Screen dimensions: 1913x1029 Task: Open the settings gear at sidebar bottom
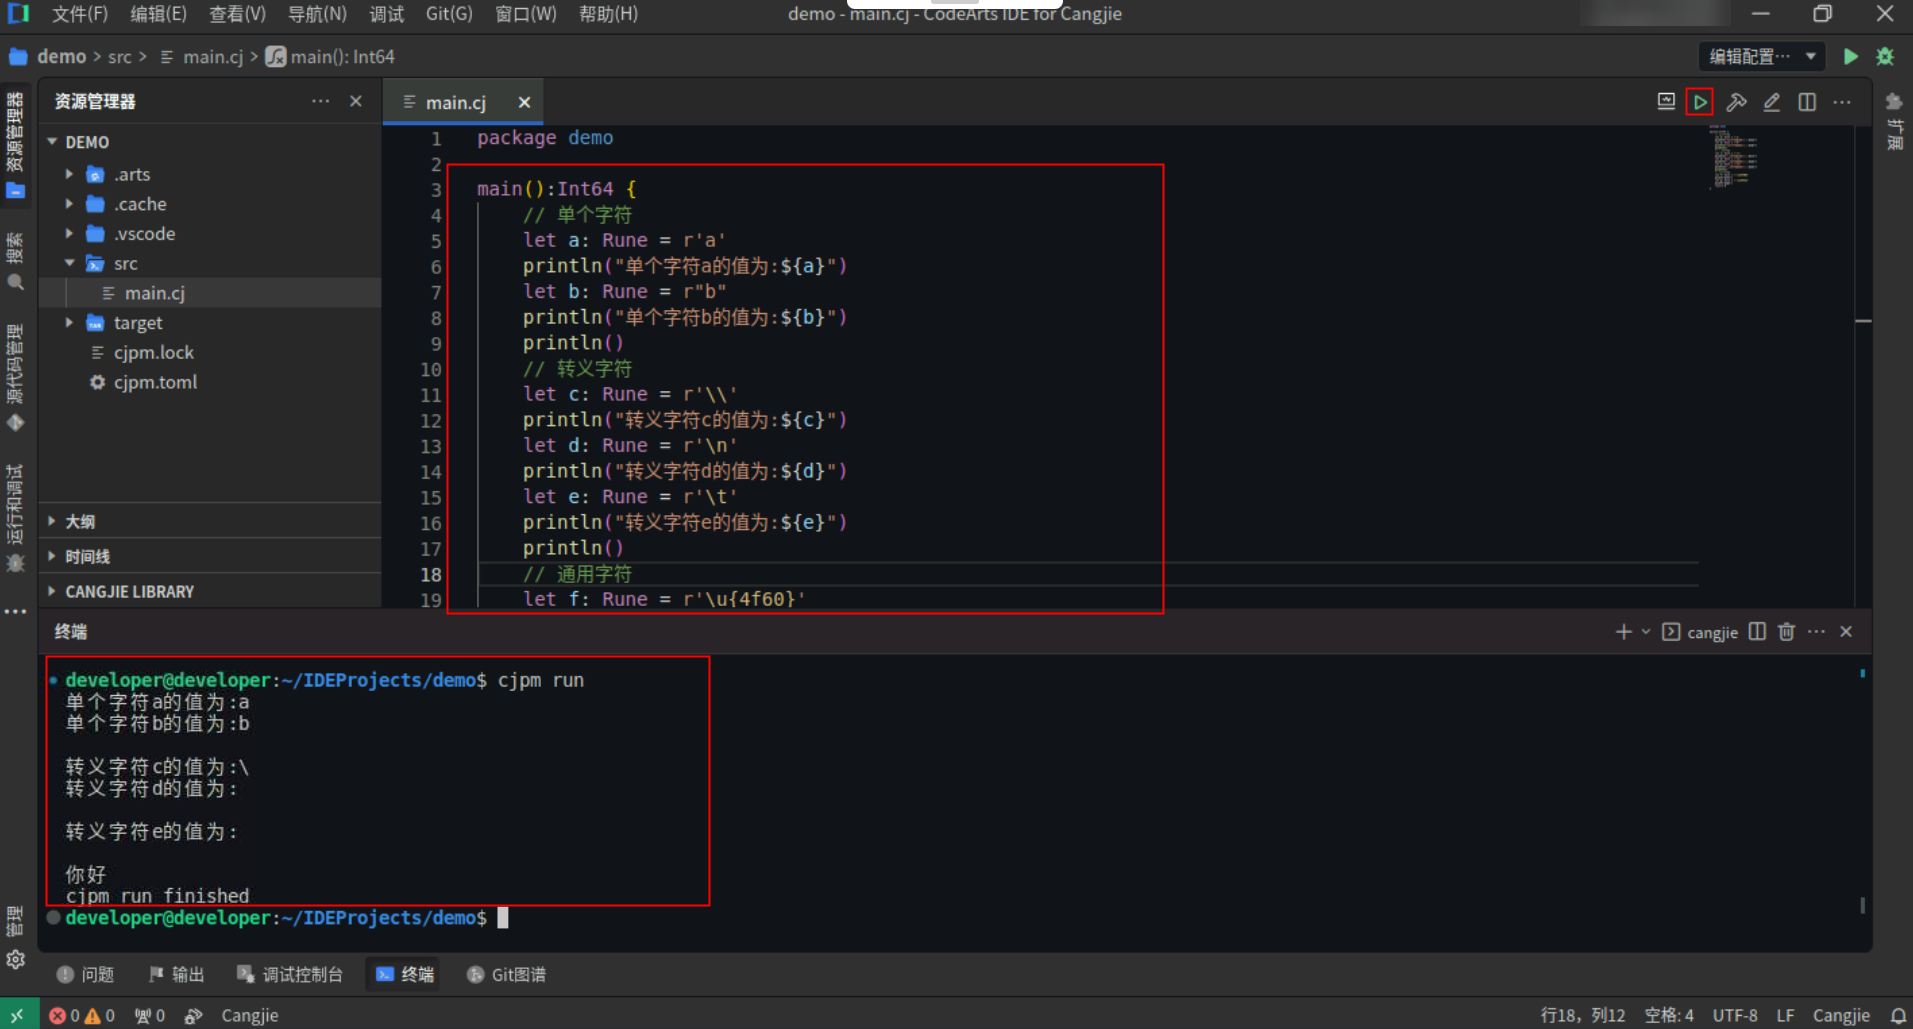pyautogui.click(x=15, y=960)
